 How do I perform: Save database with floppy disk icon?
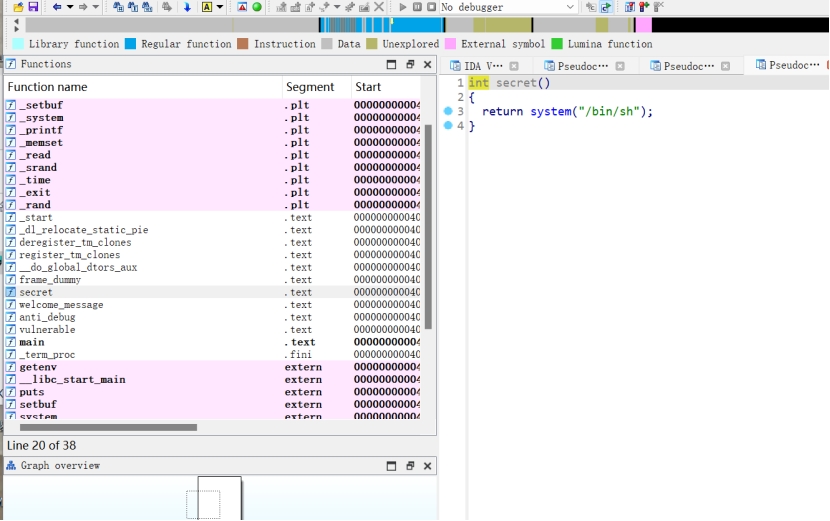(33, 7)
